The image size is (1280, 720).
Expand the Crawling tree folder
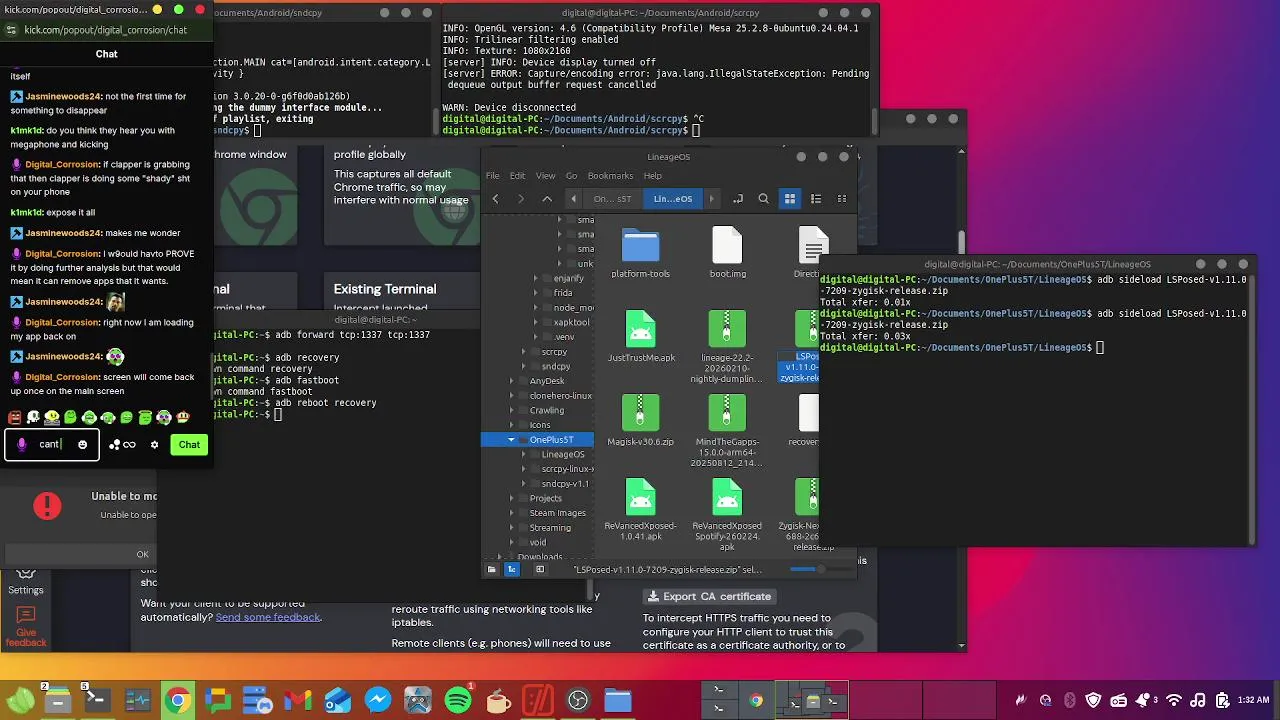tap(511, 410)
